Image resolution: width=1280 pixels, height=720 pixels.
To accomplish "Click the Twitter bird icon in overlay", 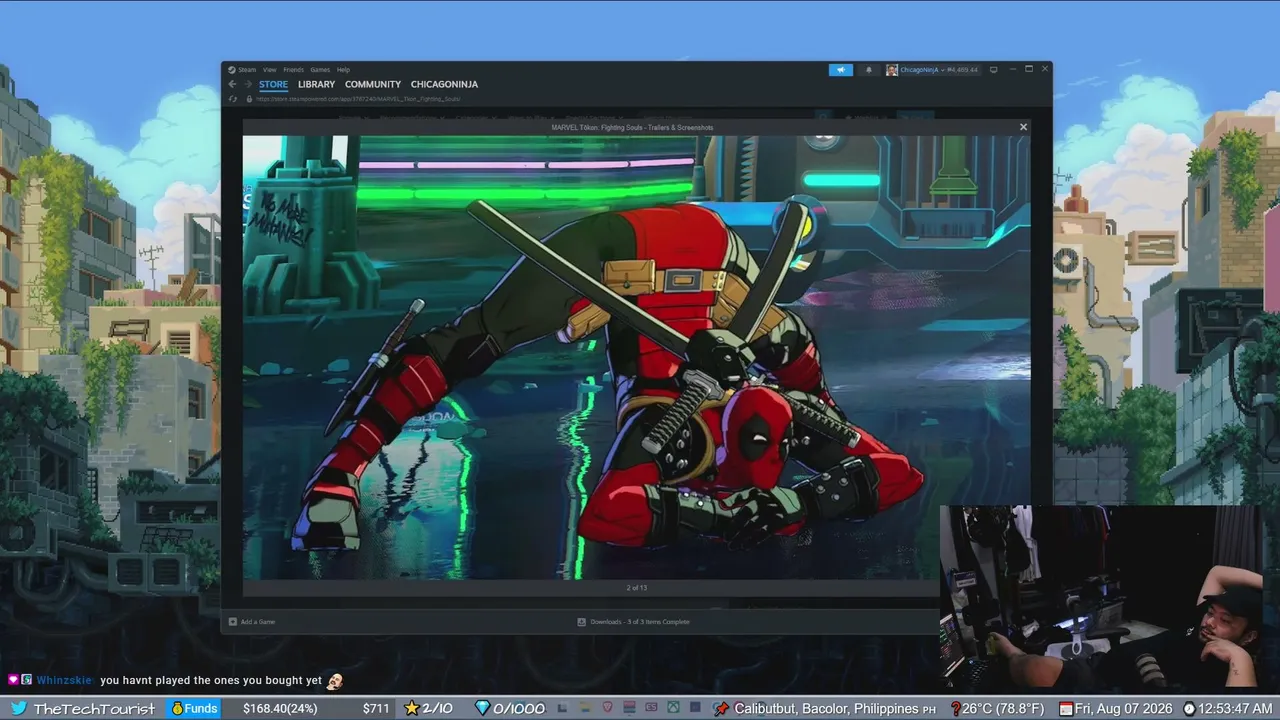I will [x=18, y=708].
